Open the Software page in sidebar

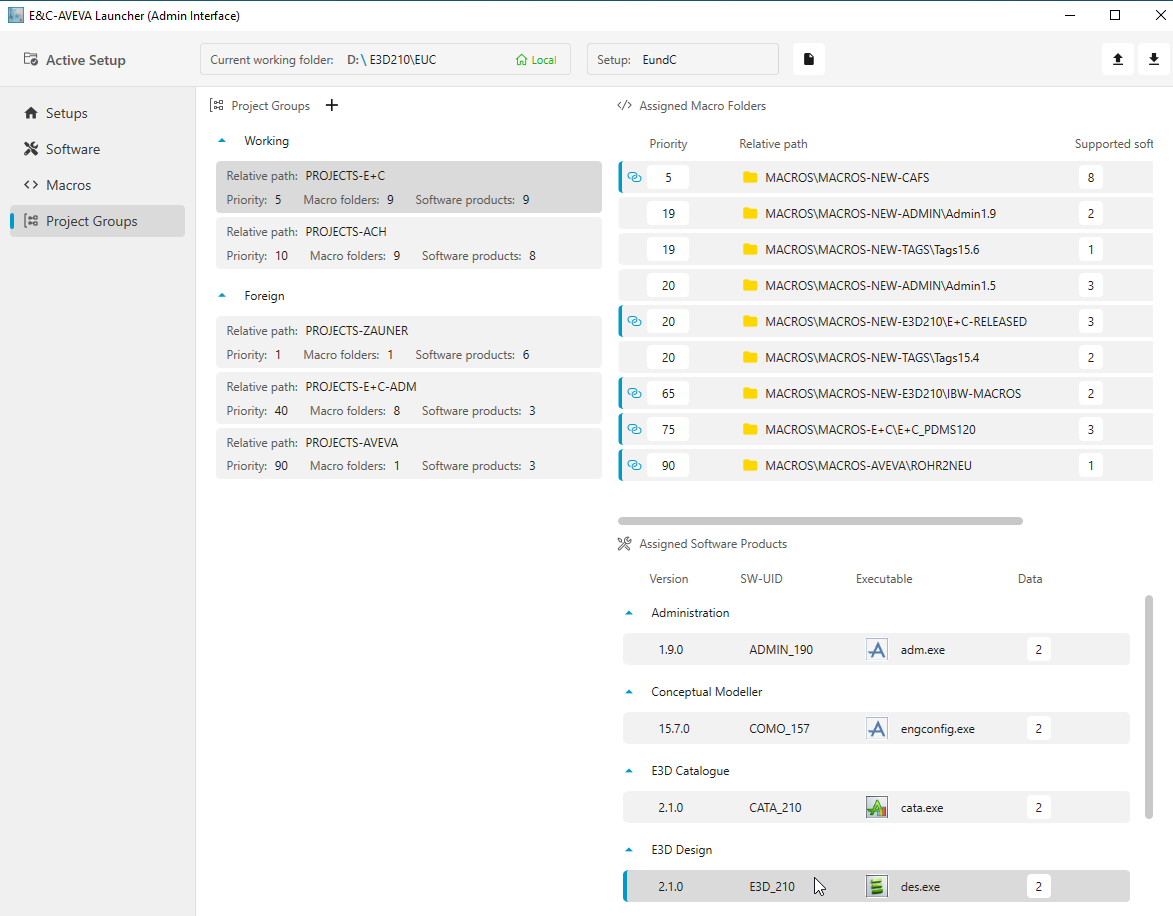pyautogui.click(x=97, y=149)
